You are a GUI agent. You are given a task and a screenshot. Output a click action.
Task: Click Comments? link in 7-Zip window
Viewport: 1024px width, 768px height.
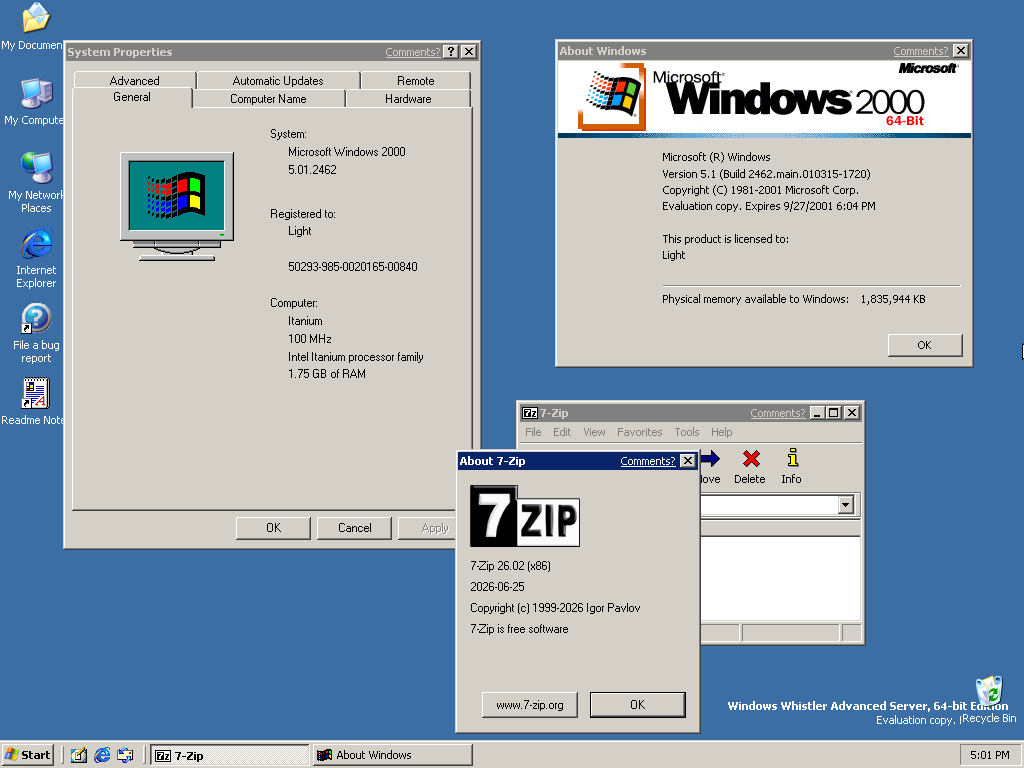[777, 413]
